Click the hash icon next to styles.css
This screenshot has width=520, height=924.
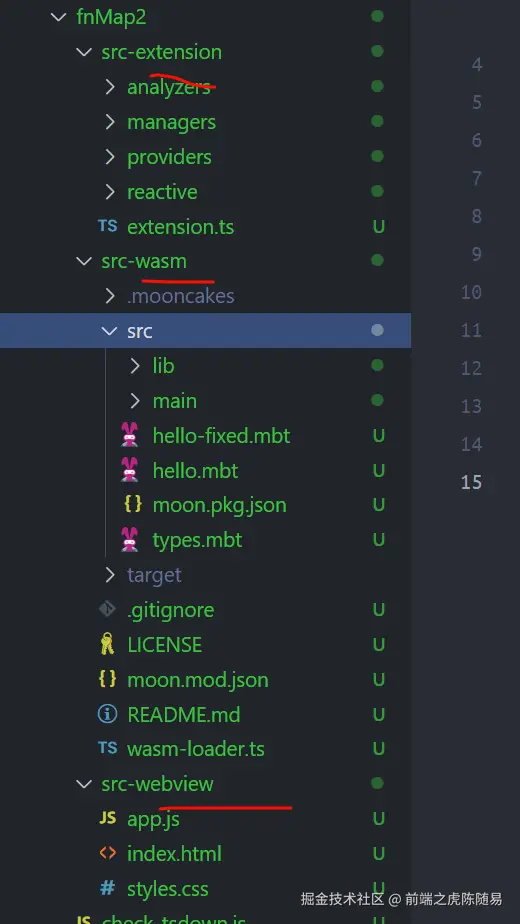107,888
